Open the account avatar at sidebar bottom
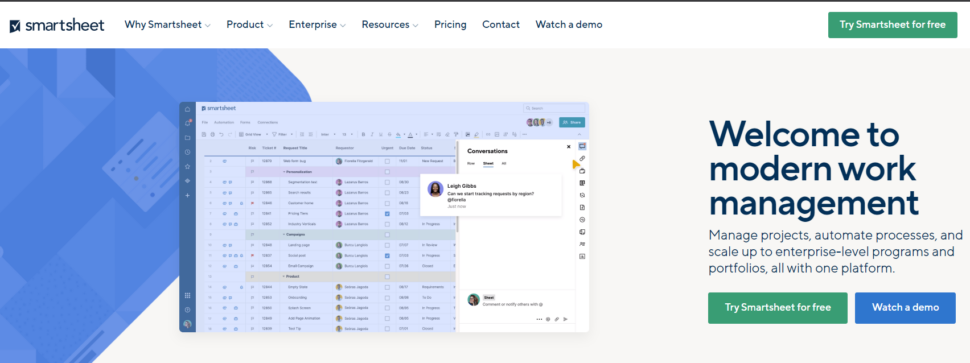This screenshot has width=970, height=363. point(187,324)
